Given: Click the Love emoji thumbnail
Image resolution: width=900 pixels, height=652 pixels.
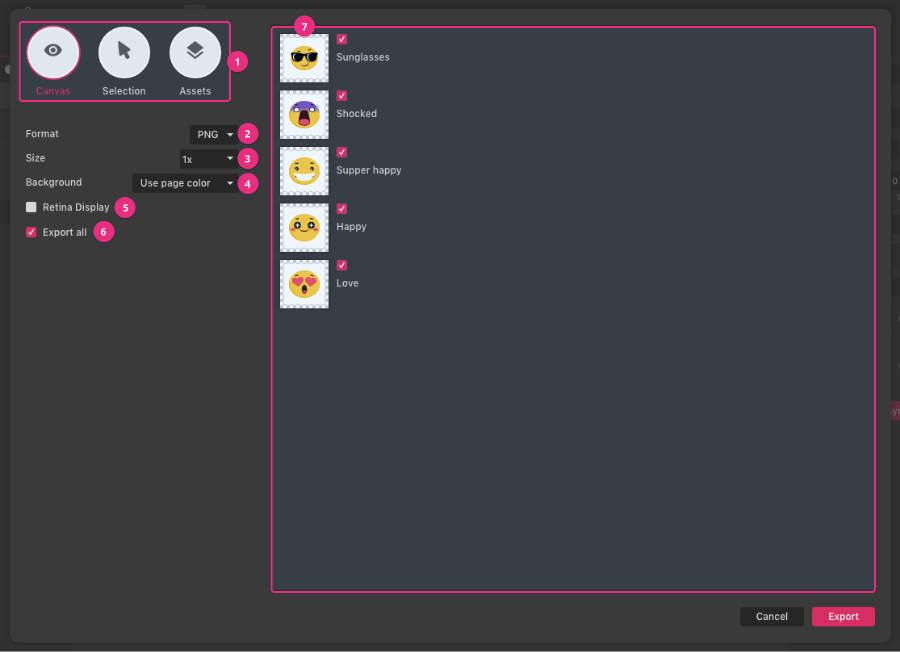Looking at the screenshot, I should [x=304, y=284].
